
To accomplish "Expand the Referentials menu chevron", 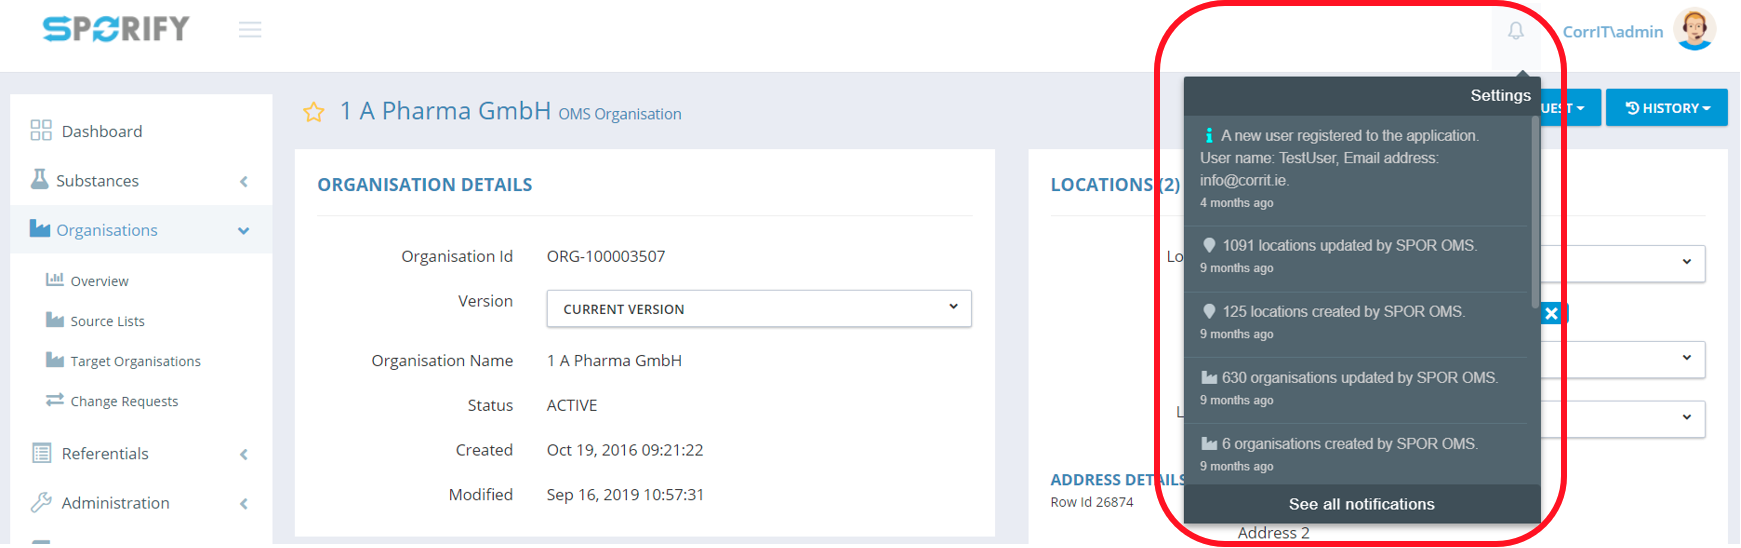I will click(x=244, y=454).
